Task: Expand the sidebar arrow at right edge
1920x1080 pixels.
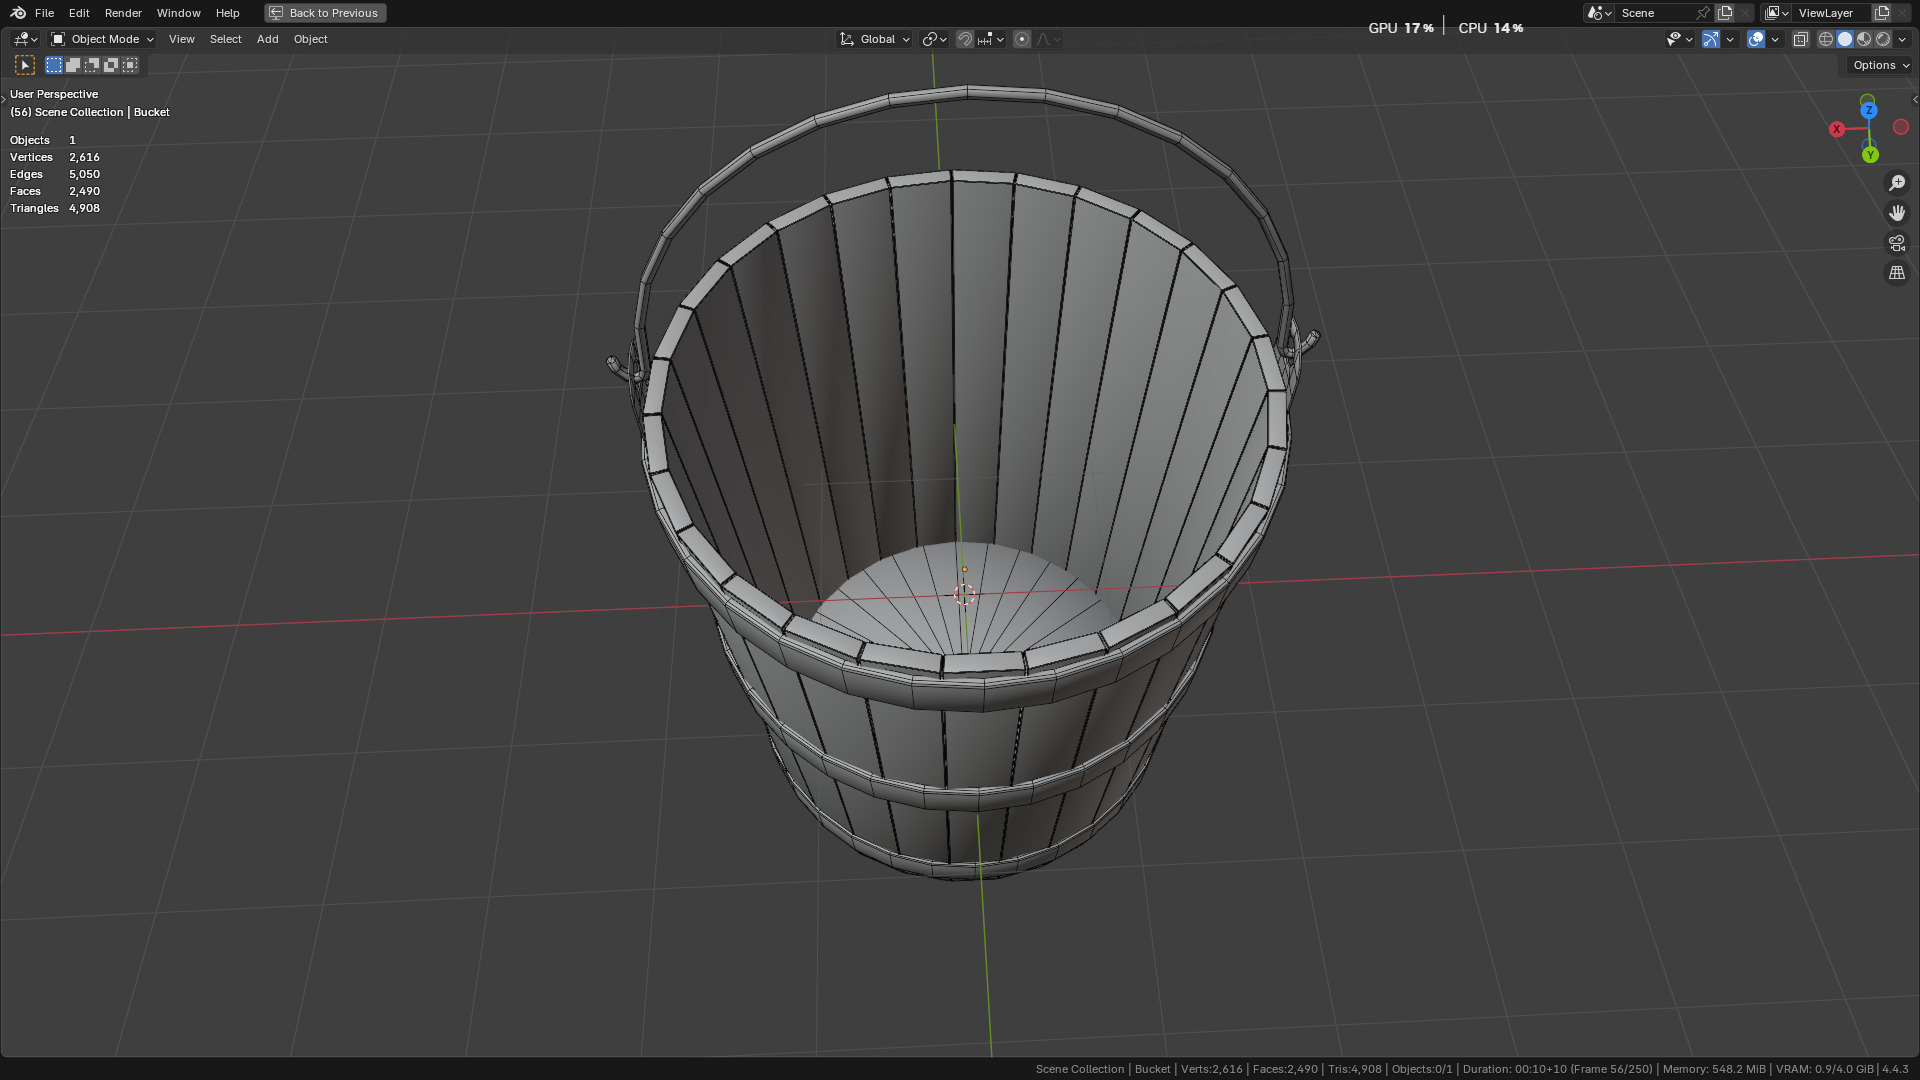Action: tap(1915, 99)
